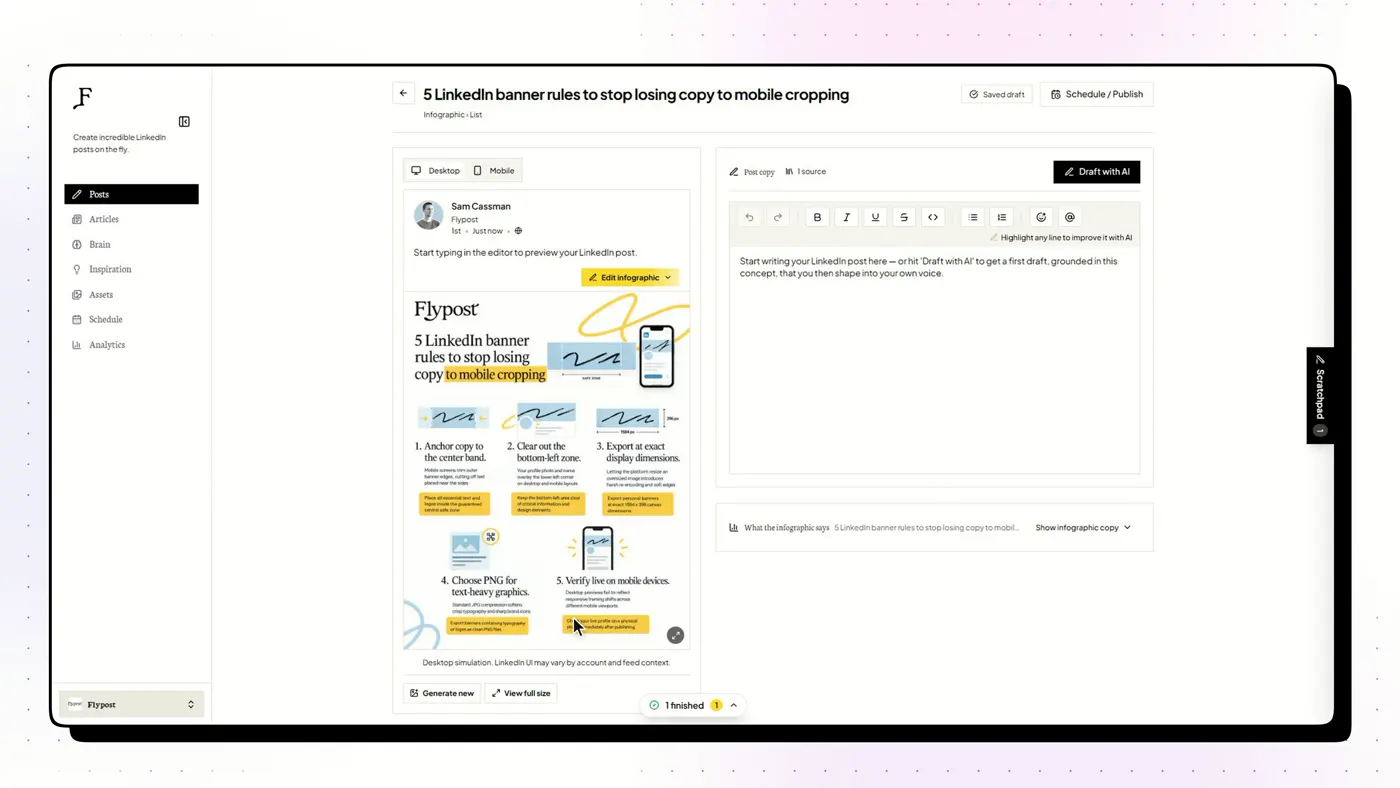This screenshot has height=788, width=1400.
Task: Redo the edit in the editor toolbar
Action: click(x=778, y=217)
